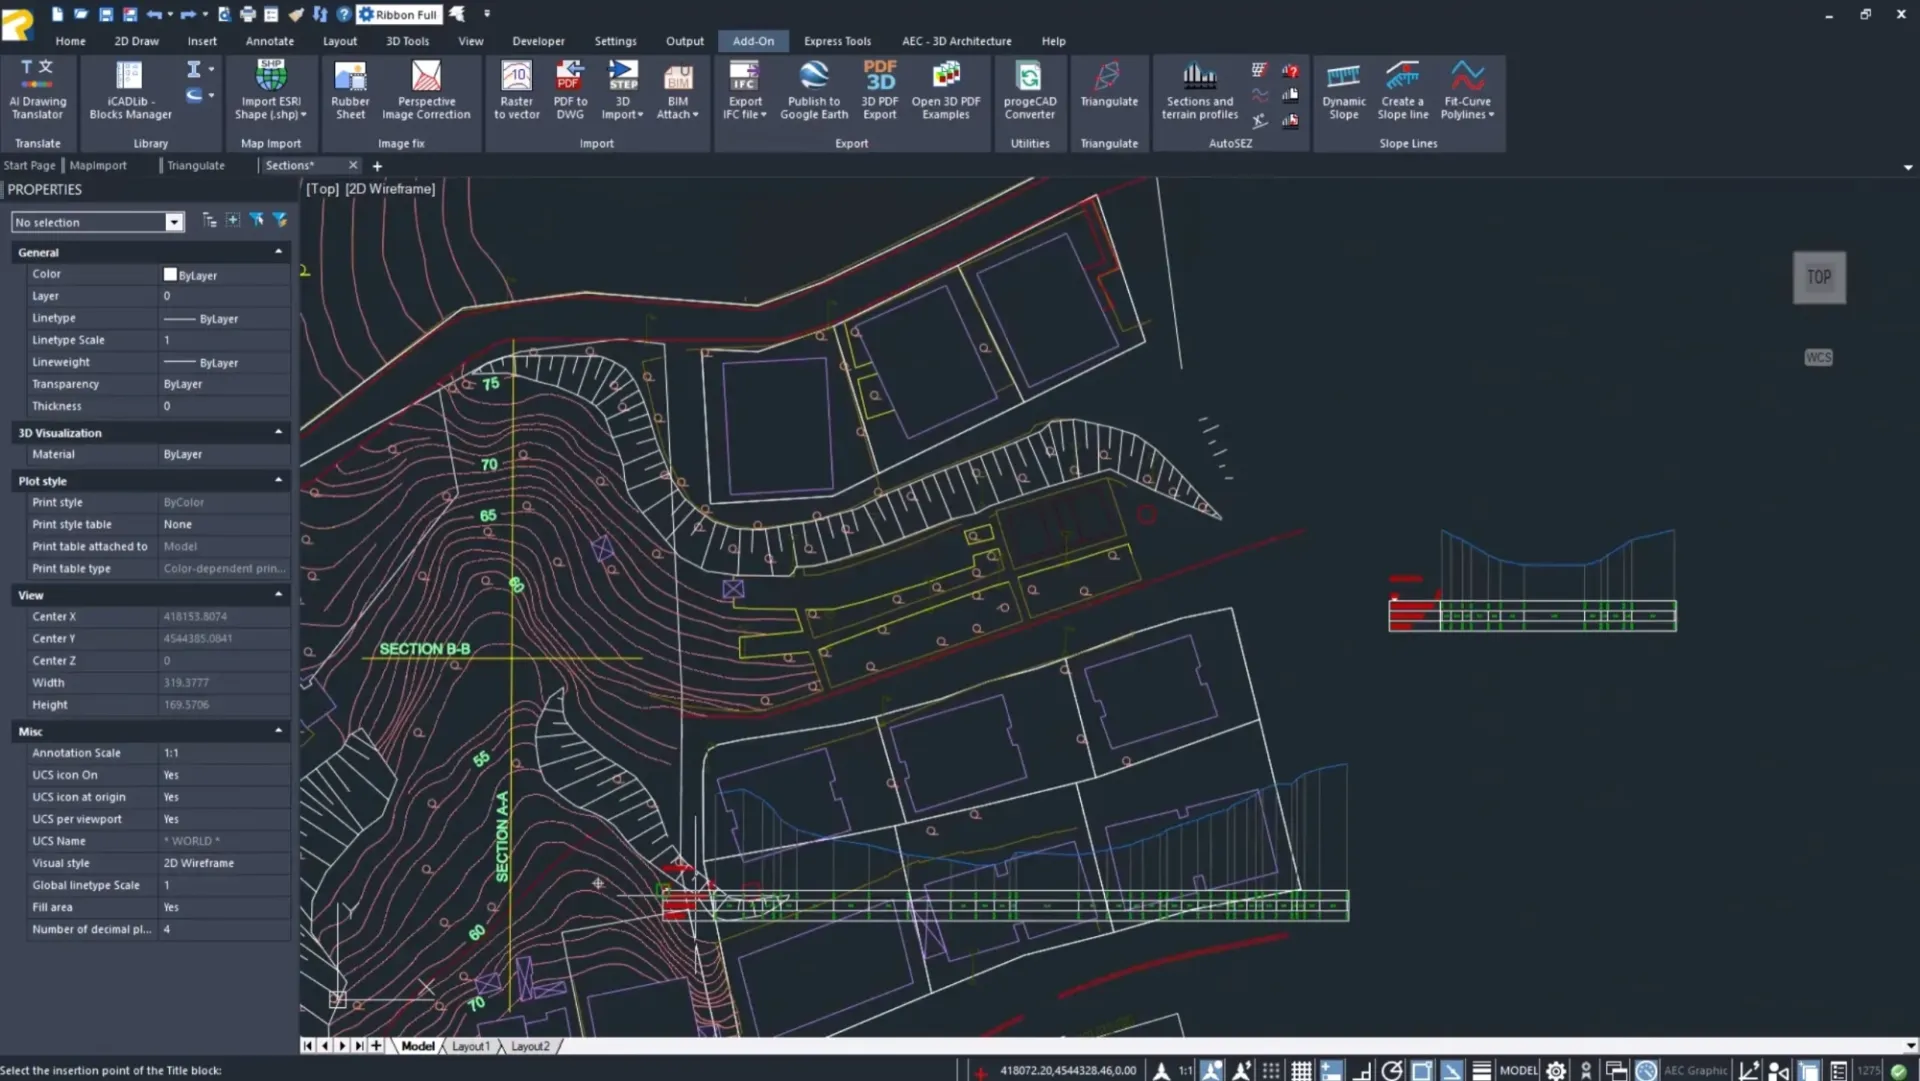Launch the Sections and terrain profiles tool
This screenshot has height=1081, width=1920.
(1199, 90)
